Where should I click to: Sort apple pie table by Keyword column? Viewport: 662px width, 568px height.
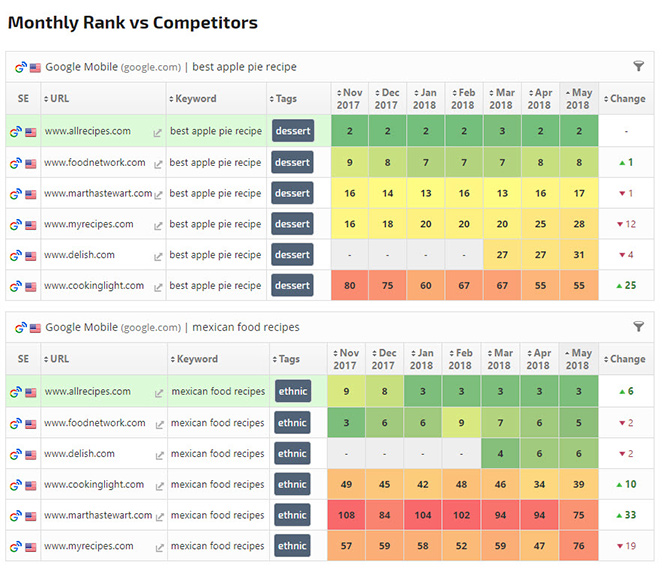195,99
